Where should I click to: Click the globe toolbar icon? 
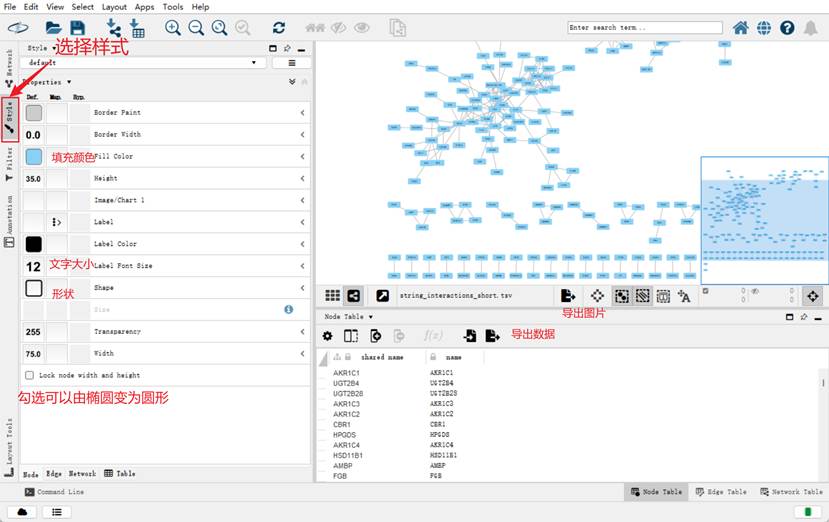coord(763,28)
